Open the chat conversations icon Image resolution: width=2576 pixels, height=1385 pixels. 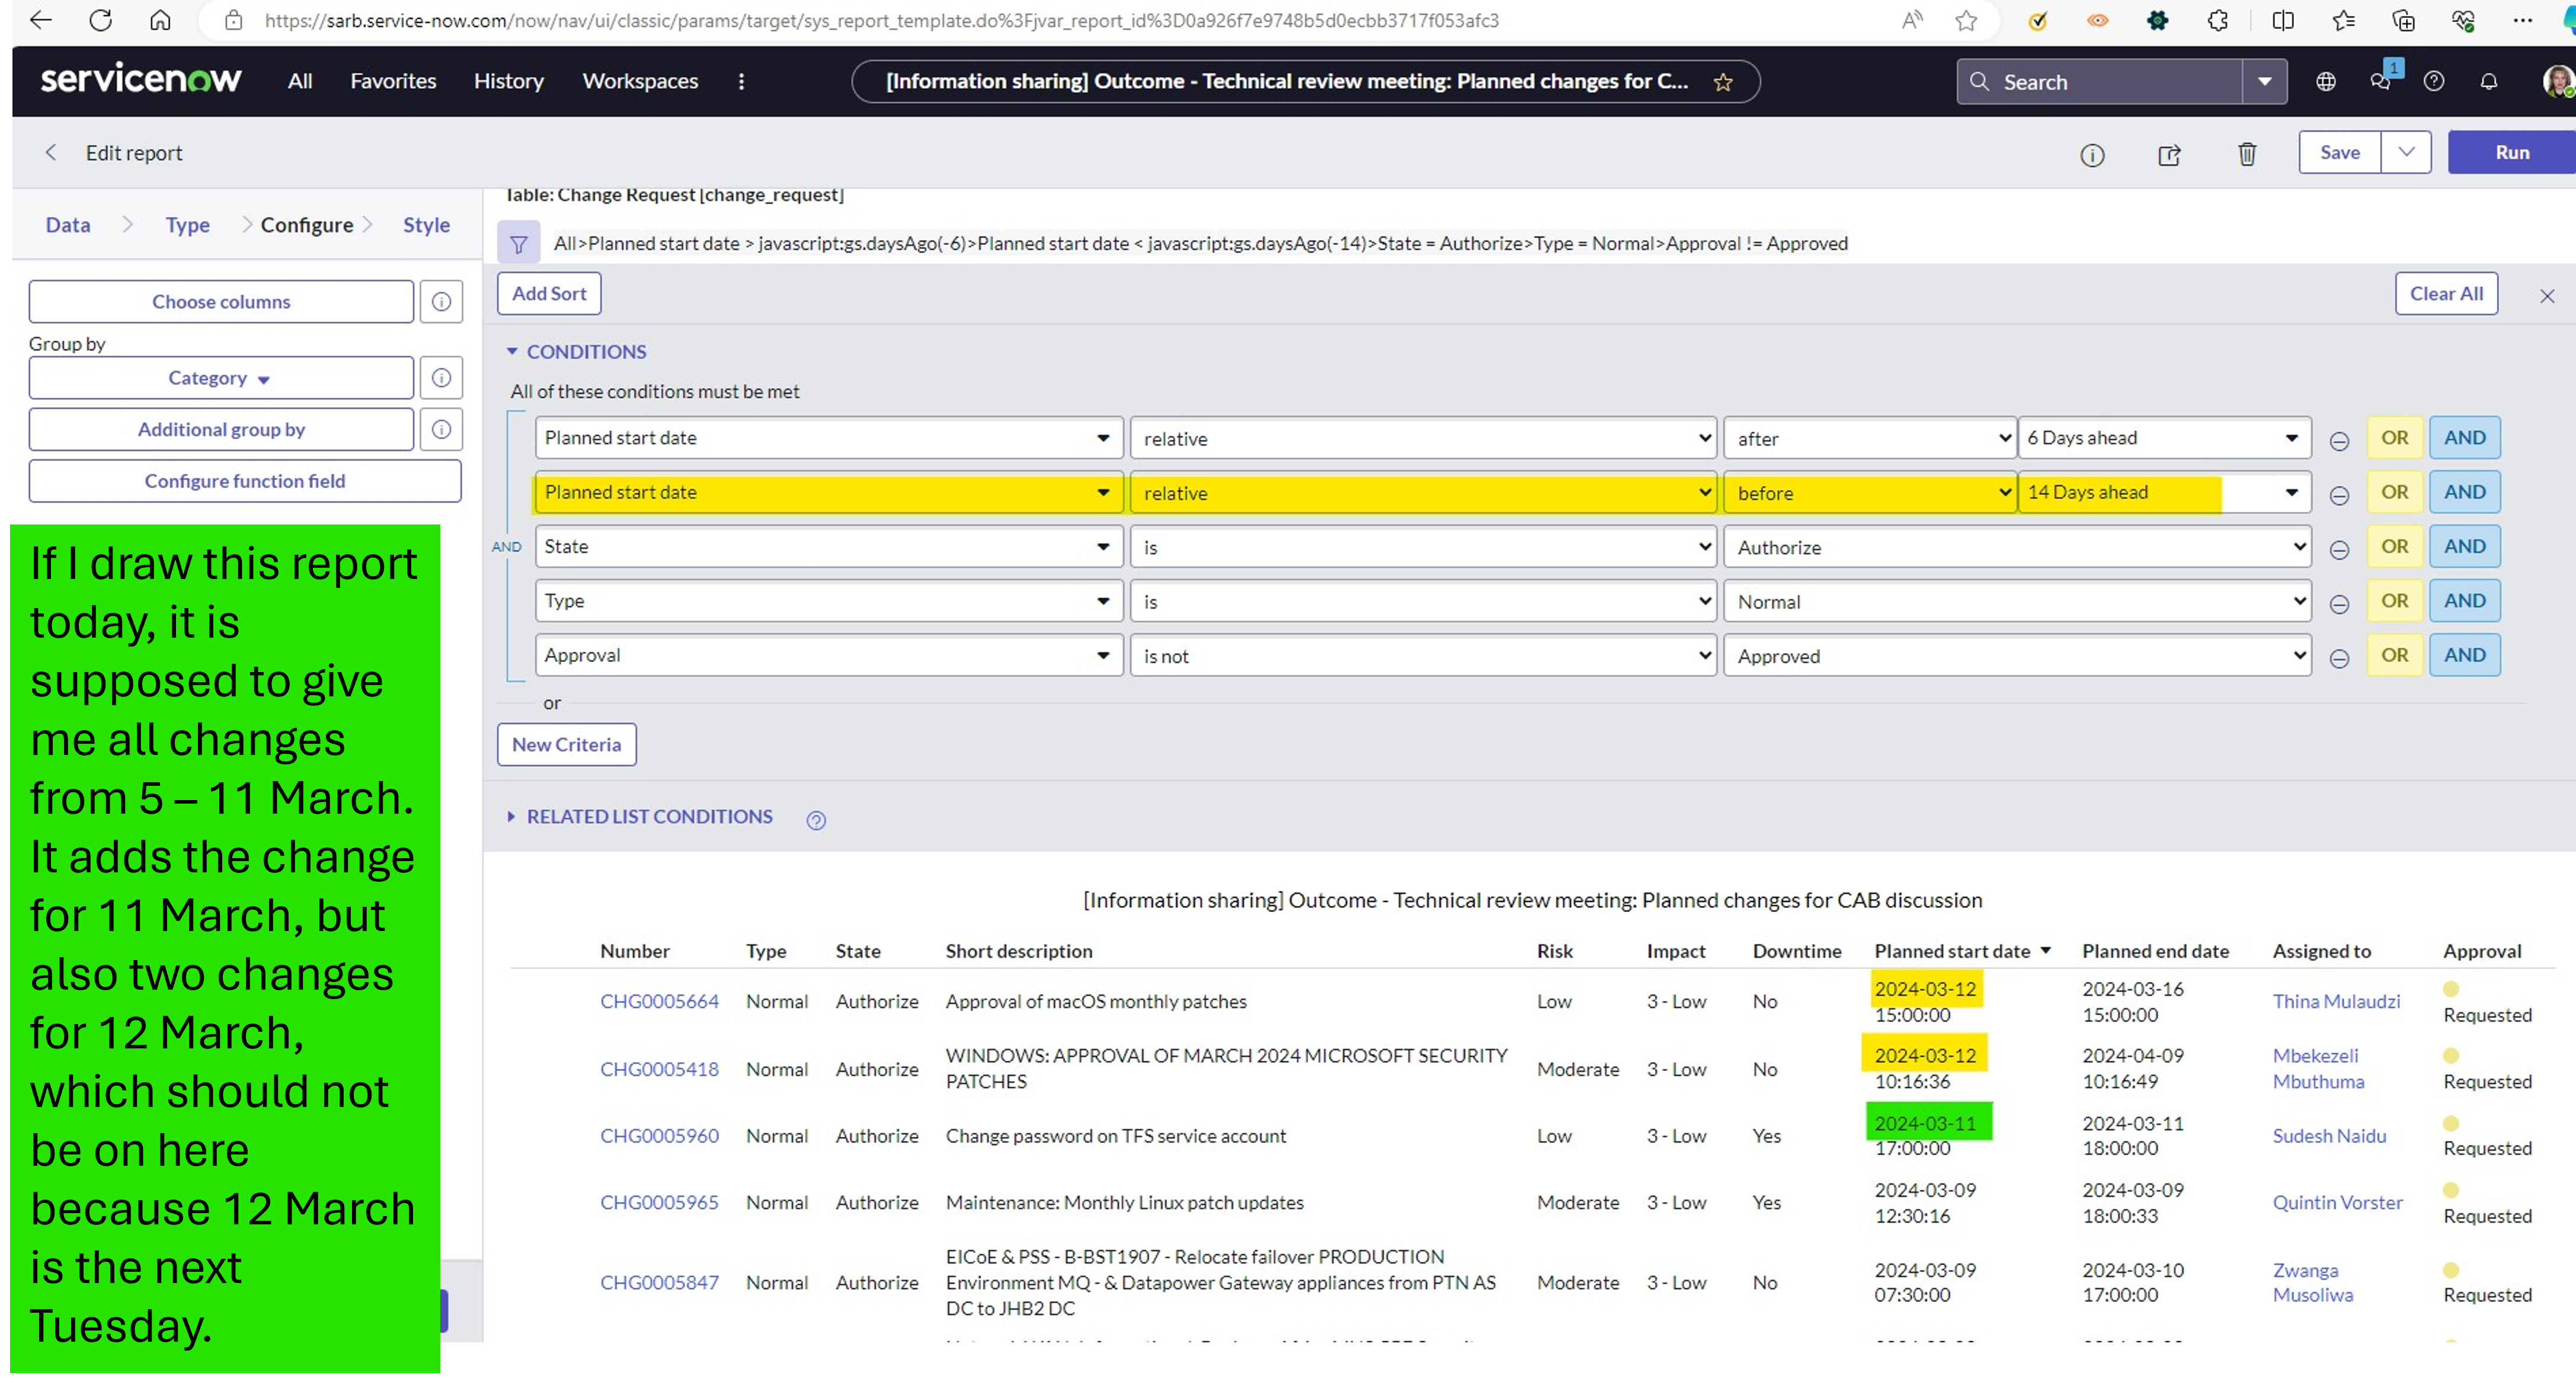coord(2381,82)
